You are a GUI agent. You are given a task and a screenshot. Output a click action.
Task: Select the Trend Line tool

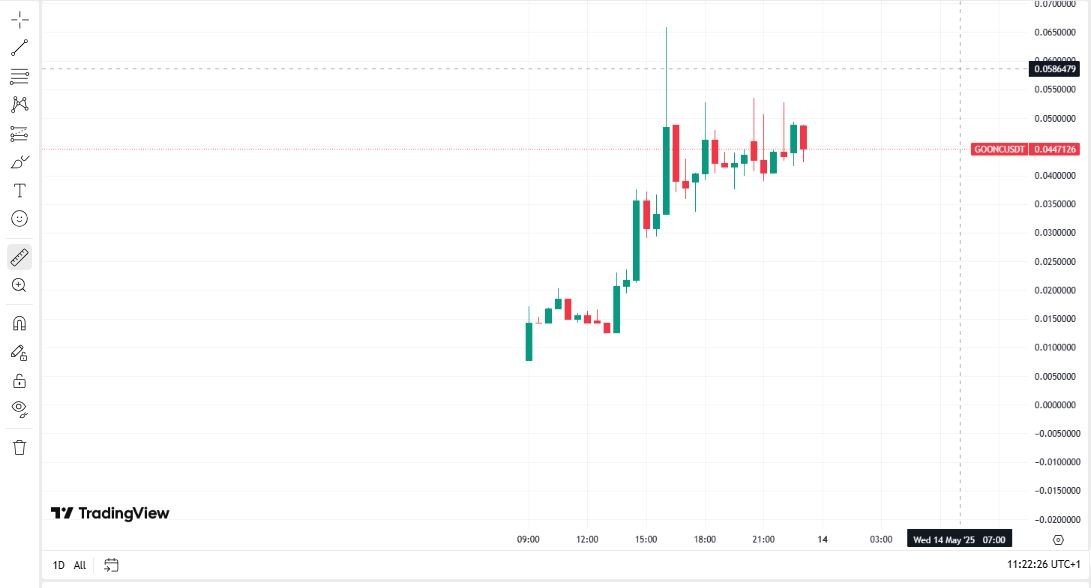pyautogui.click(x=19, y=47)
